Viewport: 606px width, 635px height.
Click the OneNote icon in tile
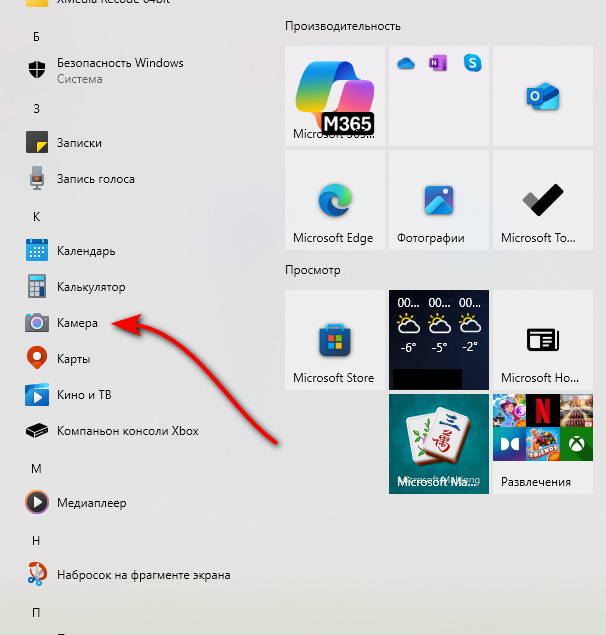438,64
